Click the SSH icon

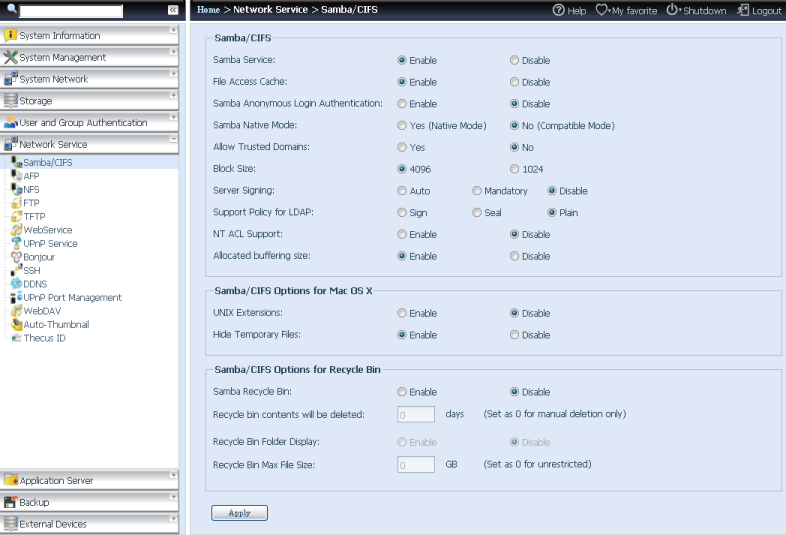point(17,270)
